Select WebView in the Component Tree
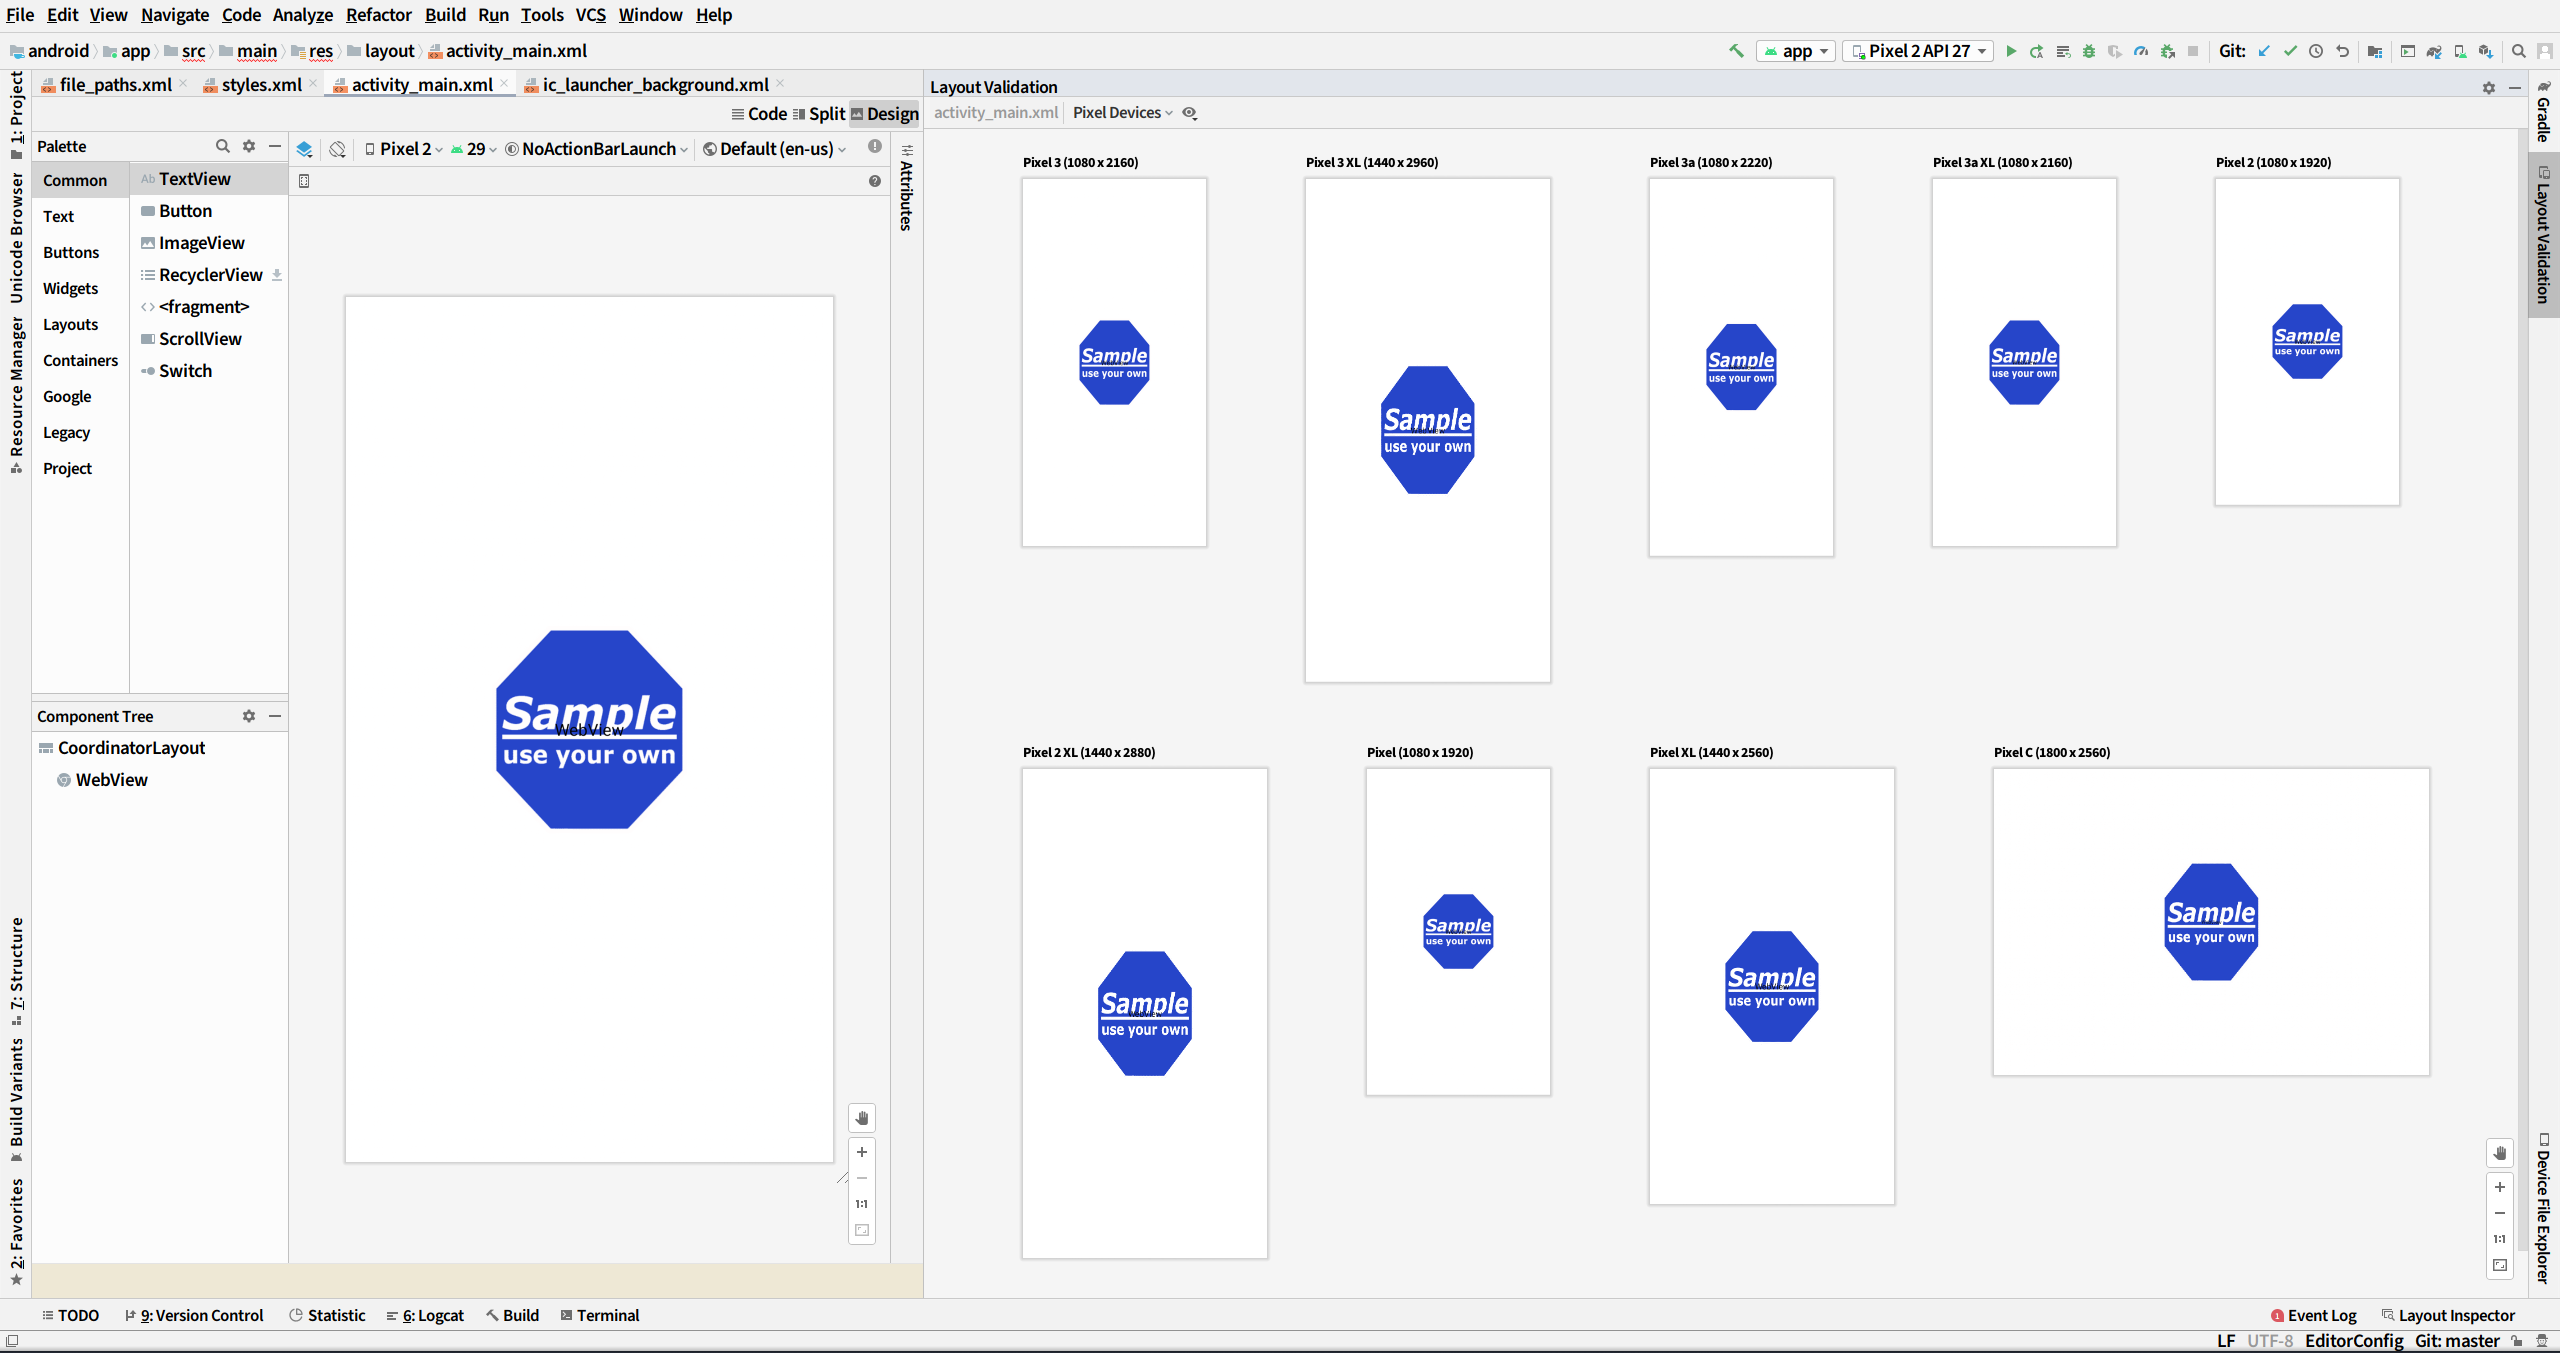 coord(112,780)
